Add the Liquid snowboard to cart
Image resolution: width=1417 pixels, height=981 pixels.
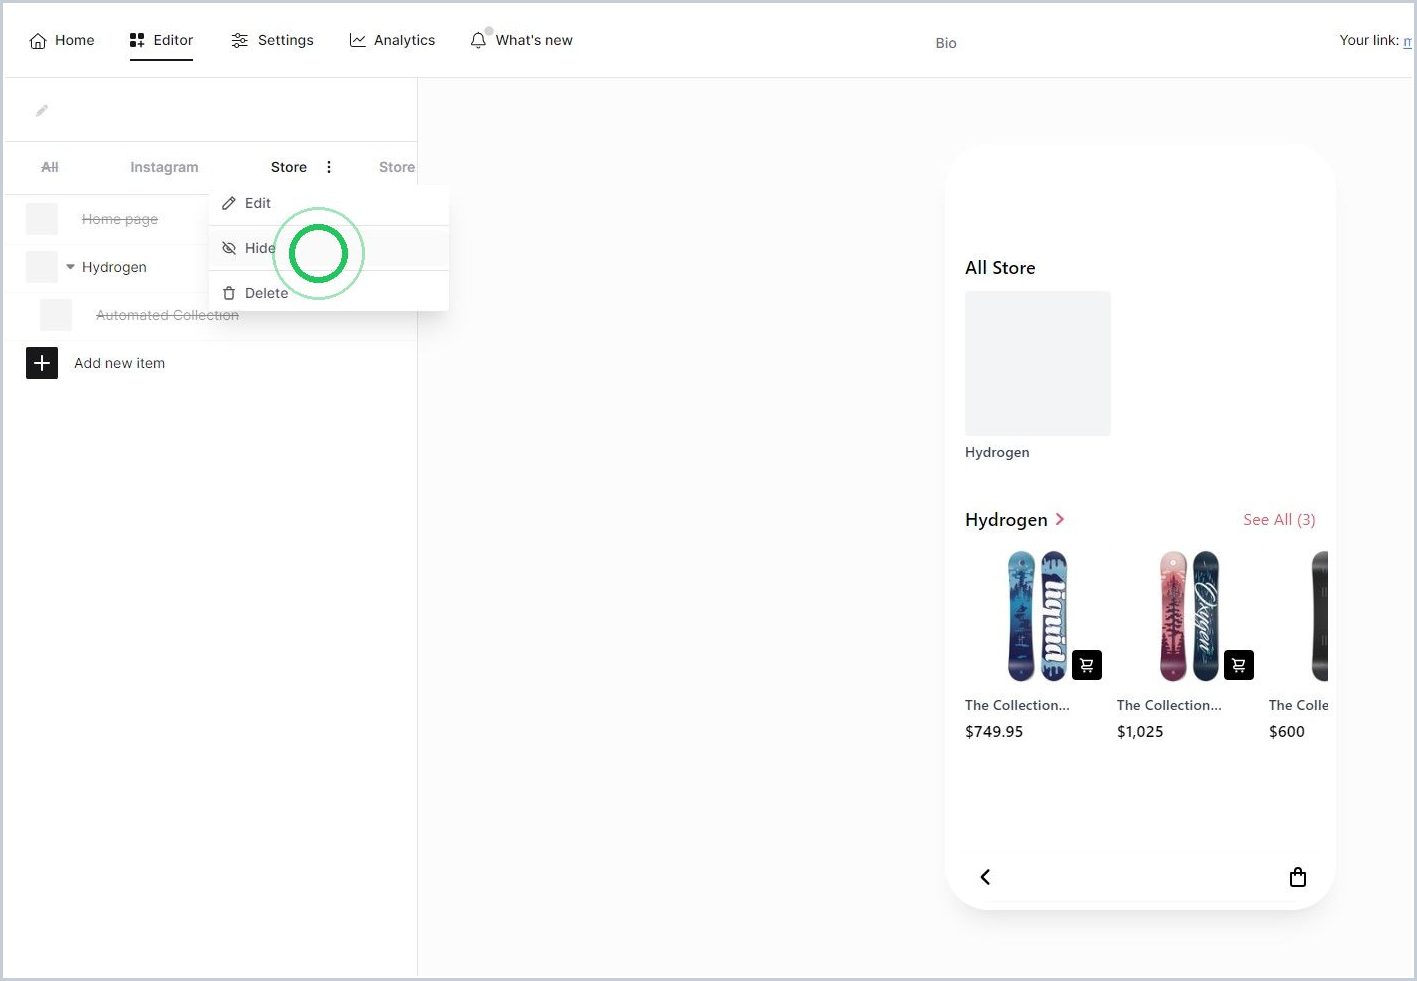coord(1087,665)
